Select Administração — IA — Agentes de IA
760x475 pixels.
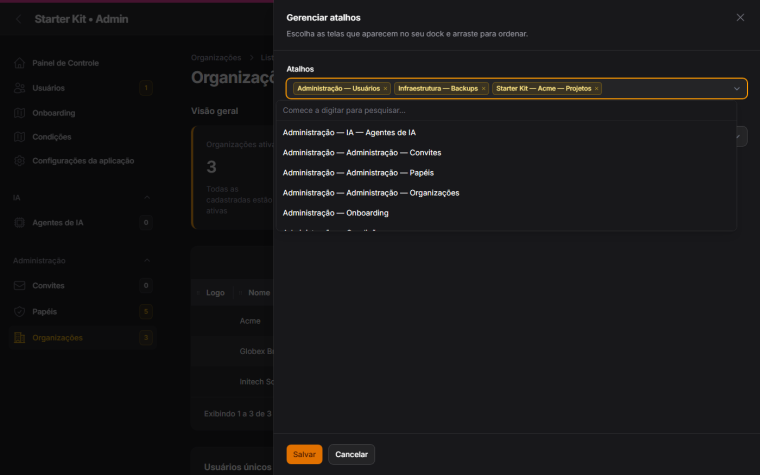pyautogui.click(x=507, y=132)
